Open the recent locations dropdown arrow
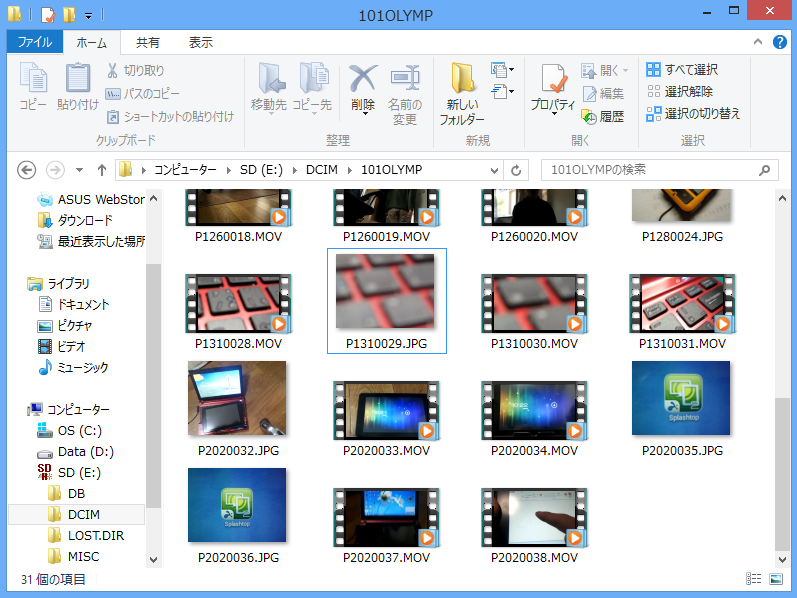This screenshot has height=598, width=797. [x=77, y=169]
